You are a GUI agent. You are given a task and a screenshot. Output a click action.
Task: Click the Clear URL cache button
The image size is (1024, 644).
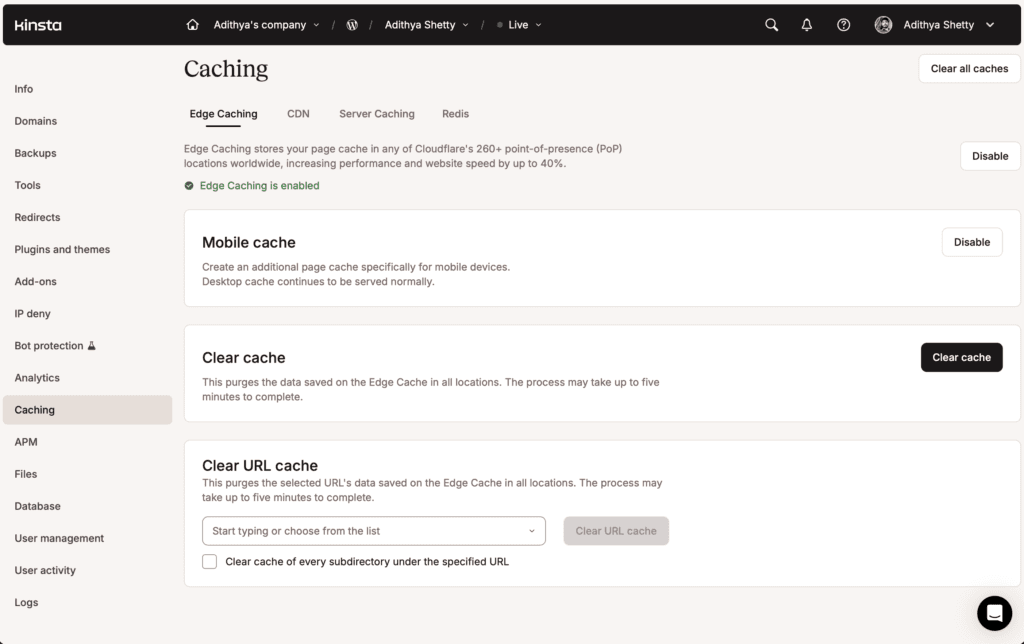click(x=616, y=531)
